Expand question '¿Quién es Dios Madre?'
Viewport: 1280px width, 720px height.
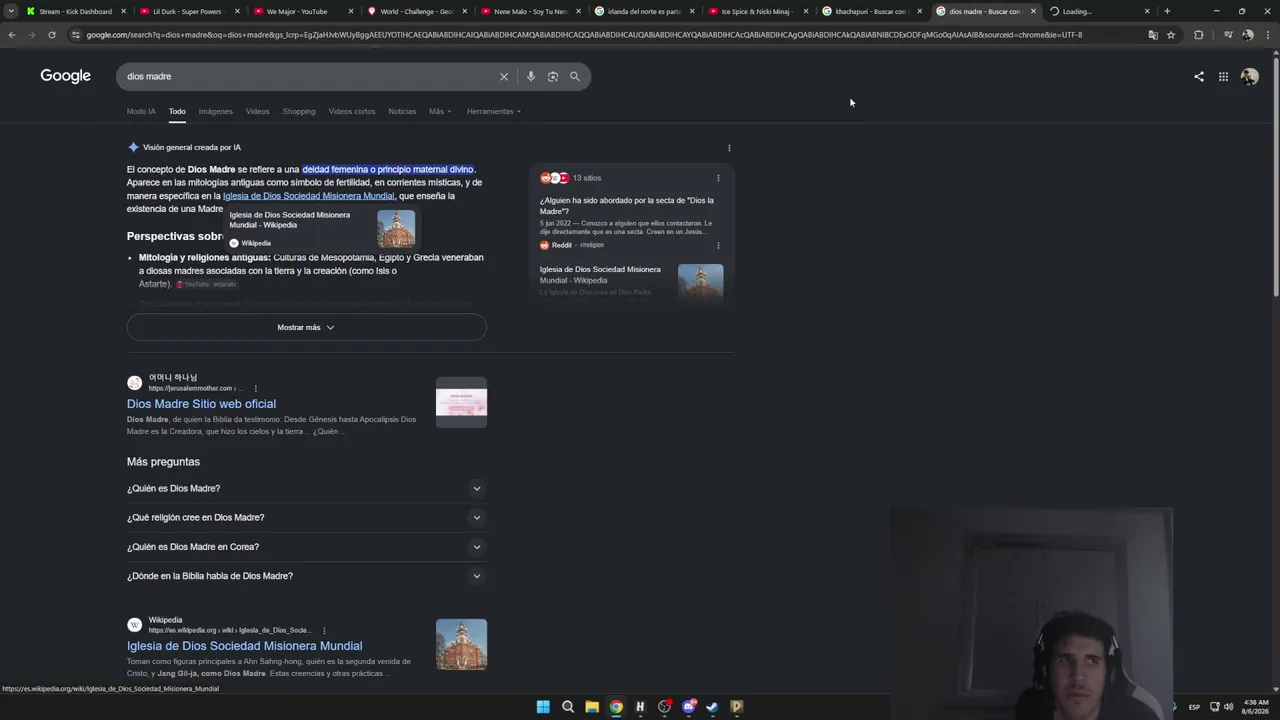pyautogui.click(x=306, y=488)
